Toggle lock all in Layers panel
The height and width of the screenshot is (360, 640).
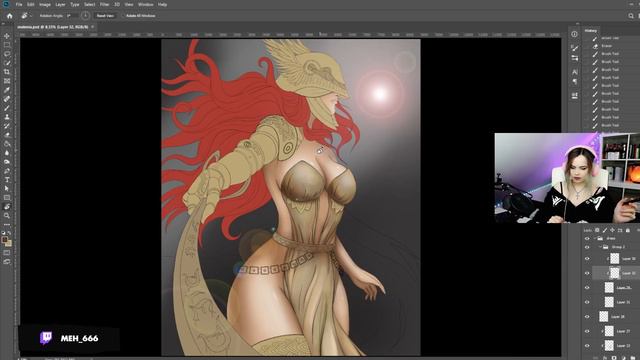pos(628,230)
